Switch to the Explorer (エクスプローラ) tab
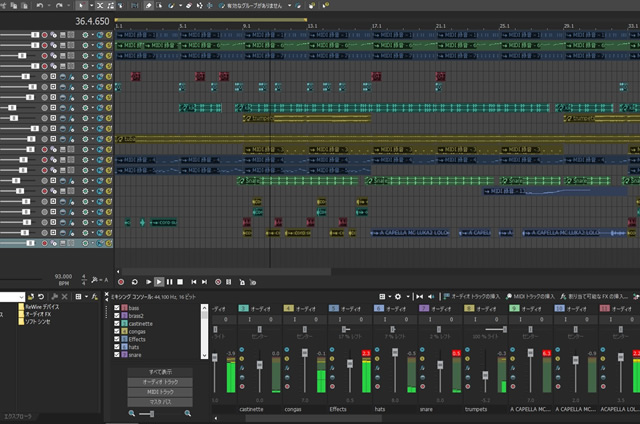Image resolution: width=640 pixels, height=424 pixels. click(18, 416)
